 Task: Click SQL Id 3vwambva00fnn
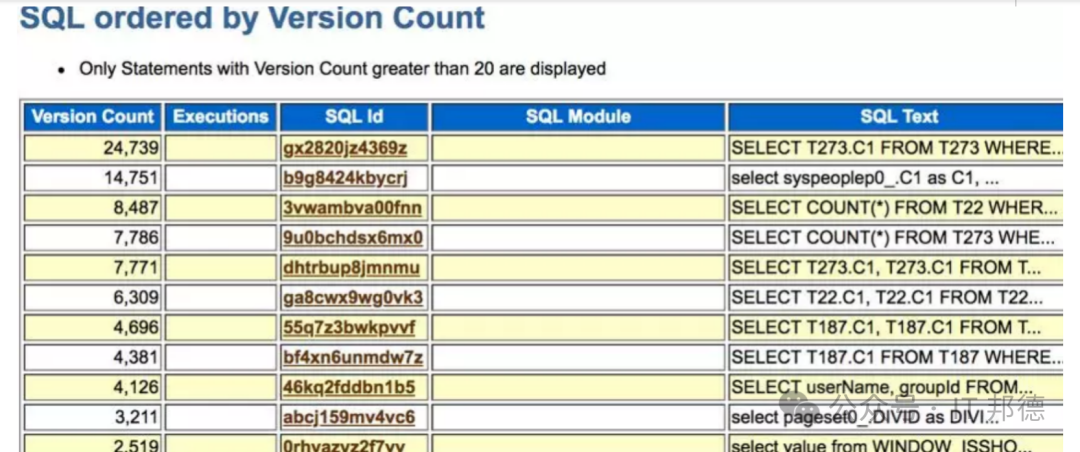pyautogui.click(x=352, y=207)
